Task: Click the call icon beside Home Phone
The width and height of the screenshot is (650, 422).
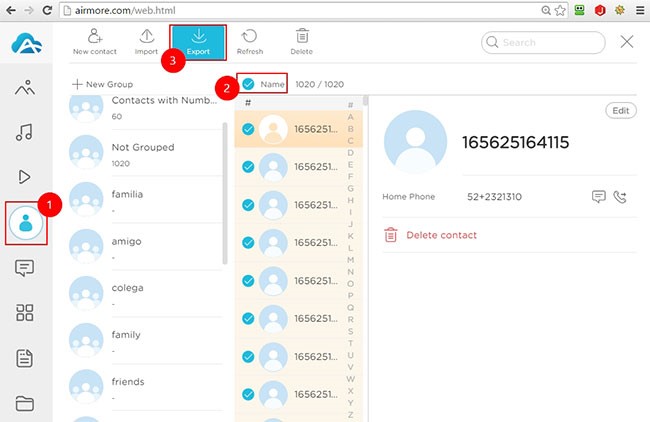Action: pyautogui.click(x=620, y=197)
